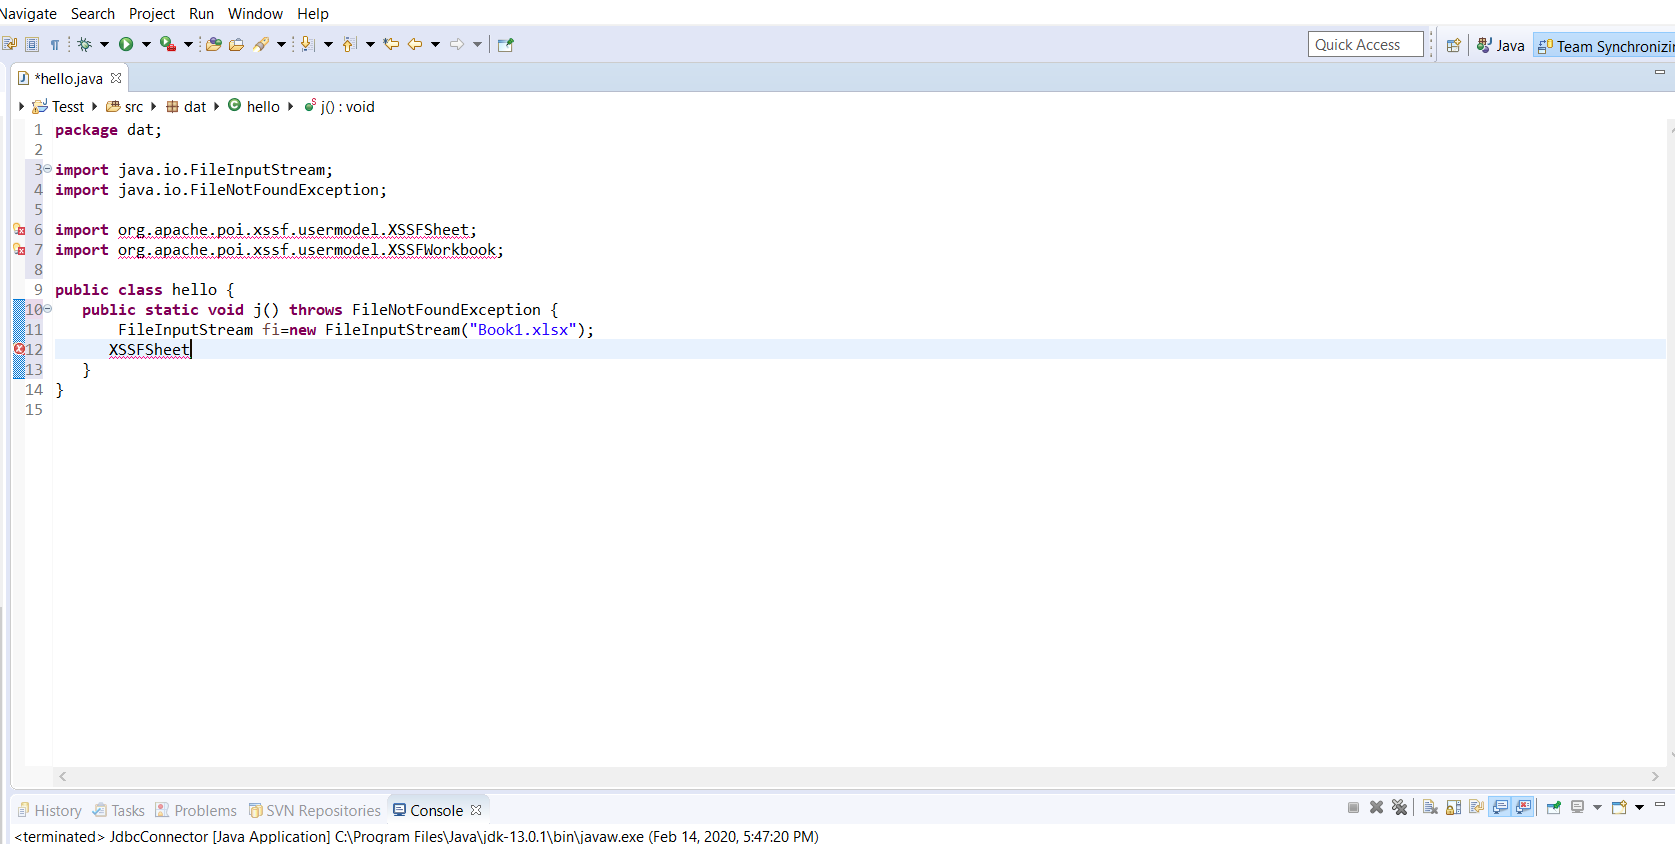Click the Clear Console icon

pos(1430,808)
